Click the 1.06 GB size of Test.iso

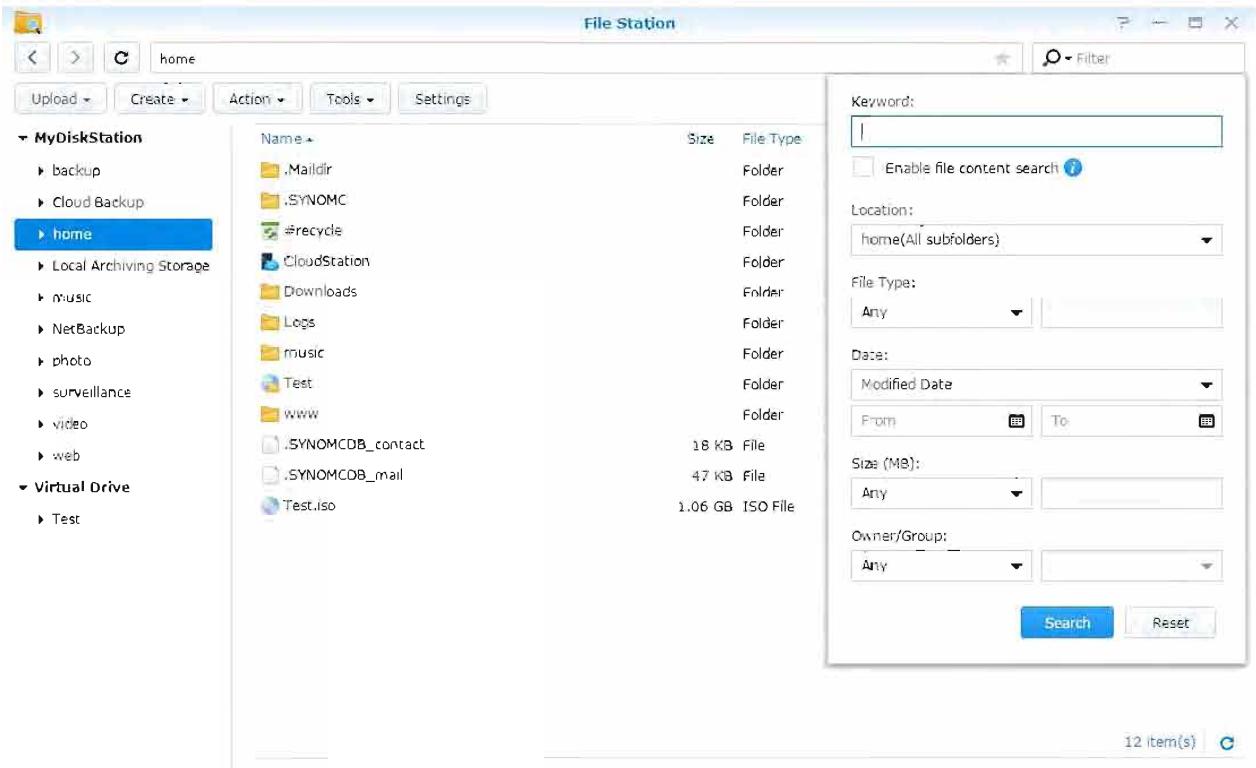[707, 506]
